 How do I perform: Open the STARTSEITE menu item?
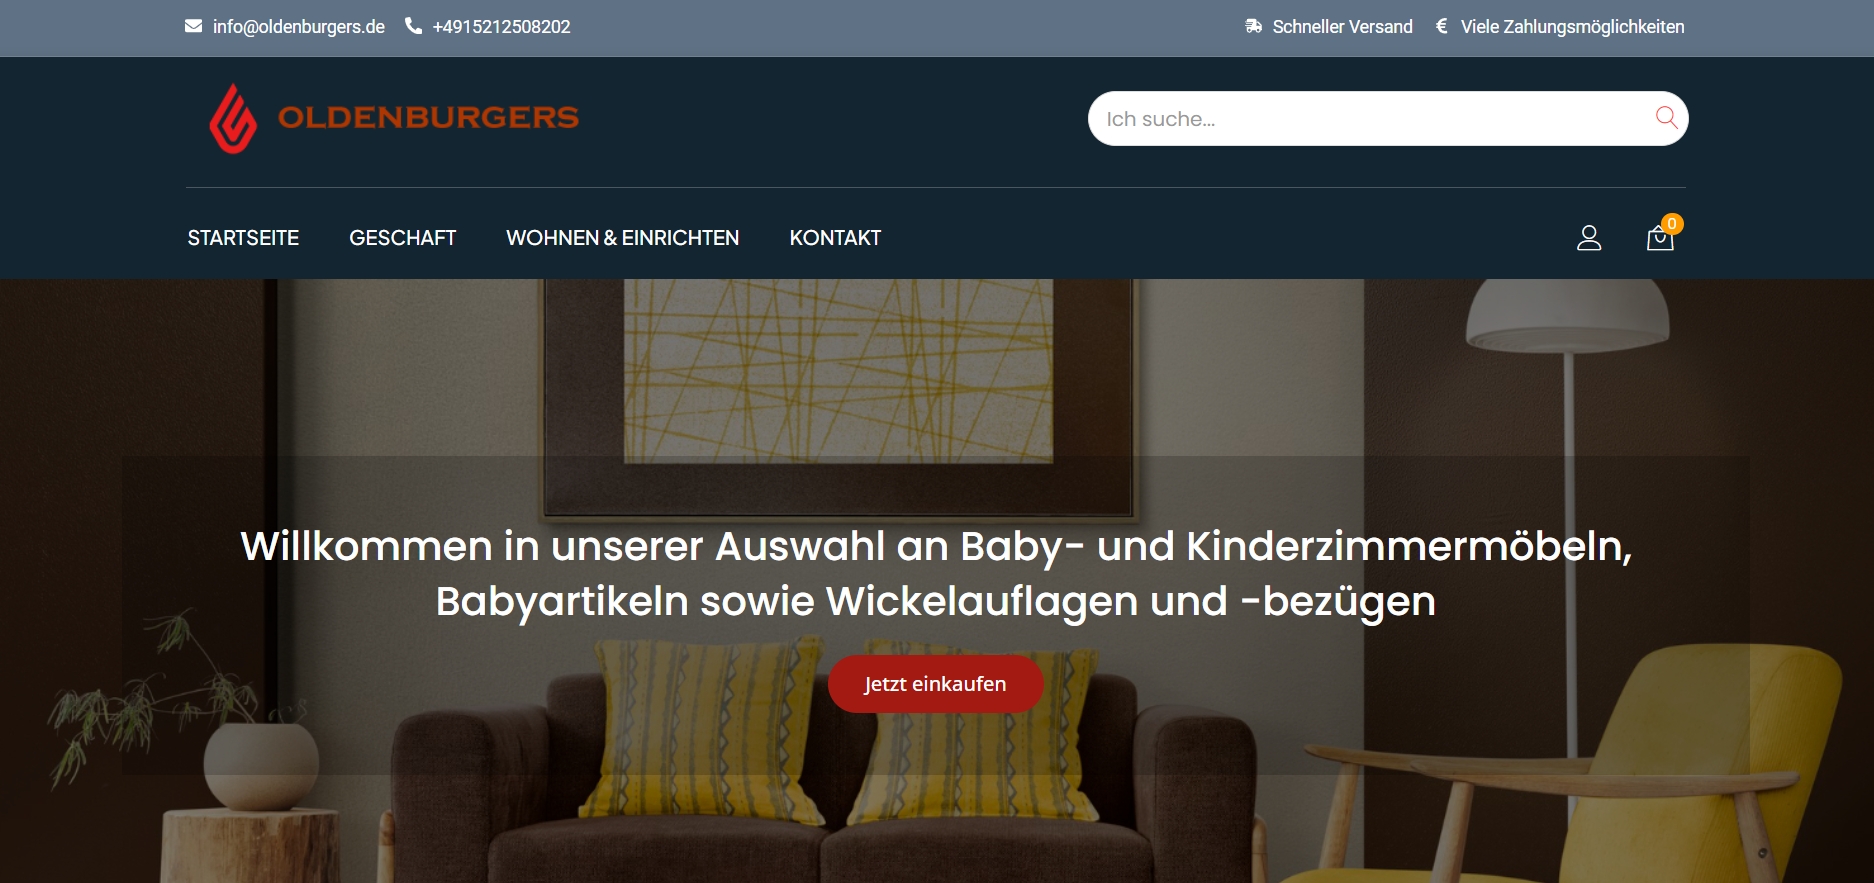click(243, 238)
